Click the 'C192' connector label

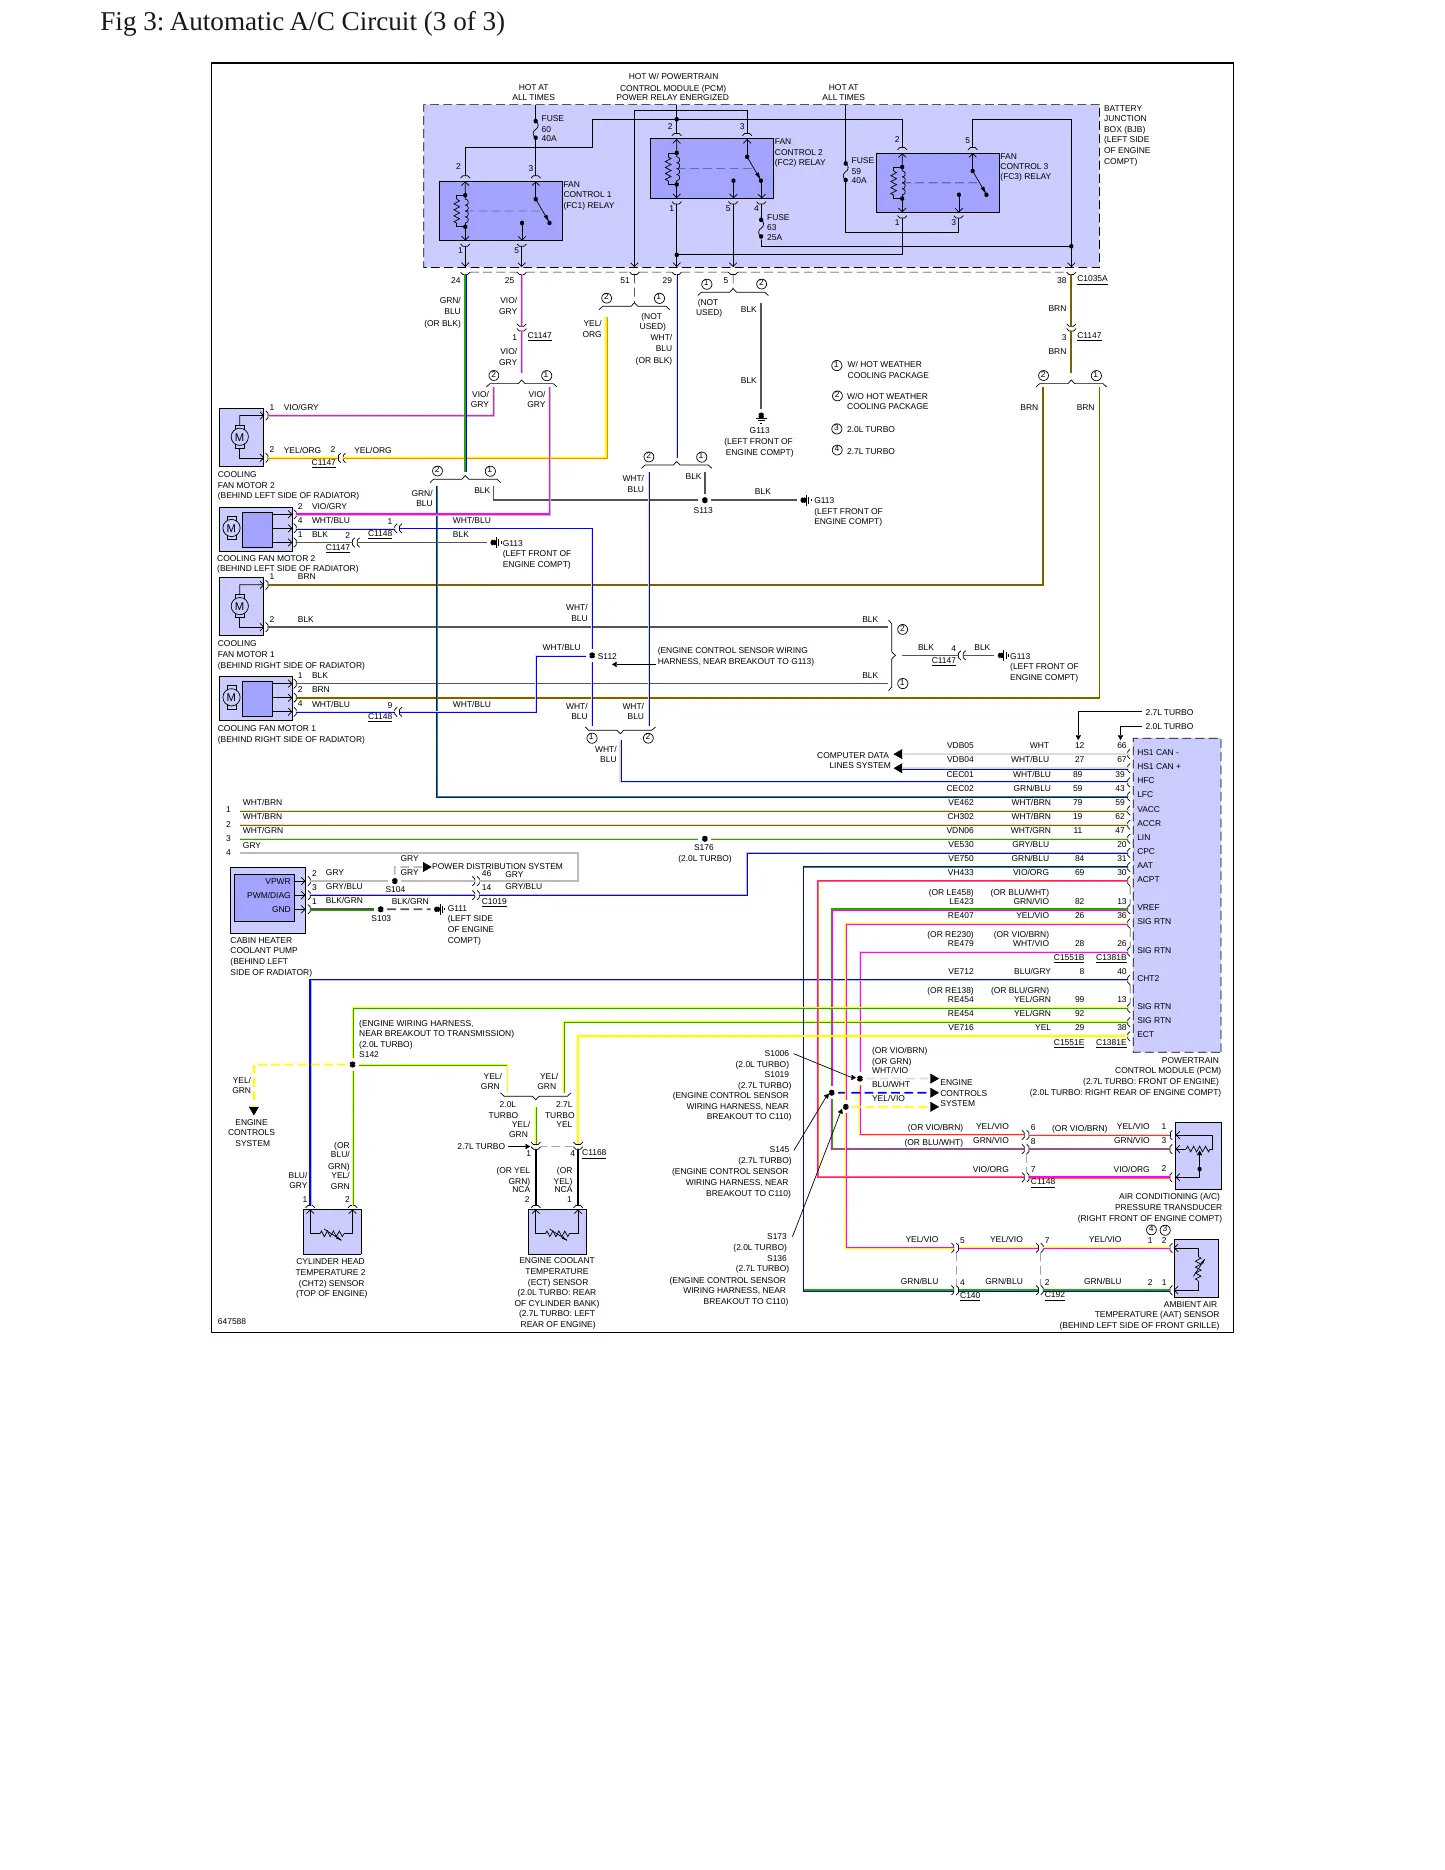pos(1054,1294)
